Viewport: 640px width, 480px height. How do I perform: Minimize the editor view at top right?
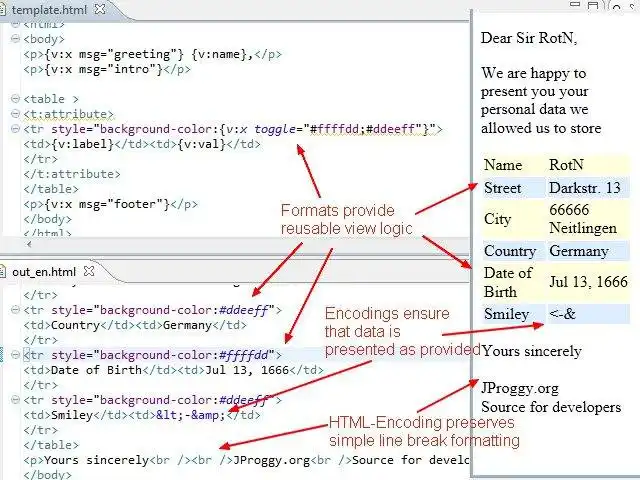(575, 4)
